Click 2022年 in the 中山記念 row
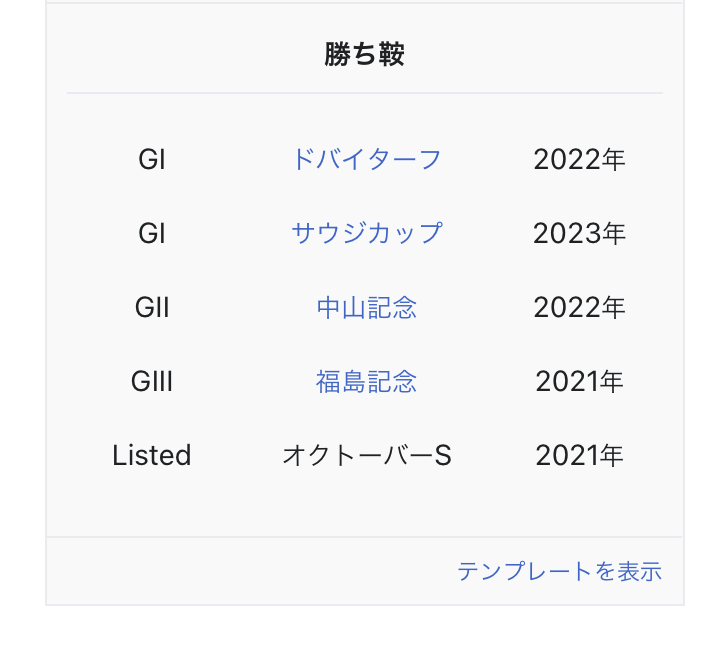 579,308
